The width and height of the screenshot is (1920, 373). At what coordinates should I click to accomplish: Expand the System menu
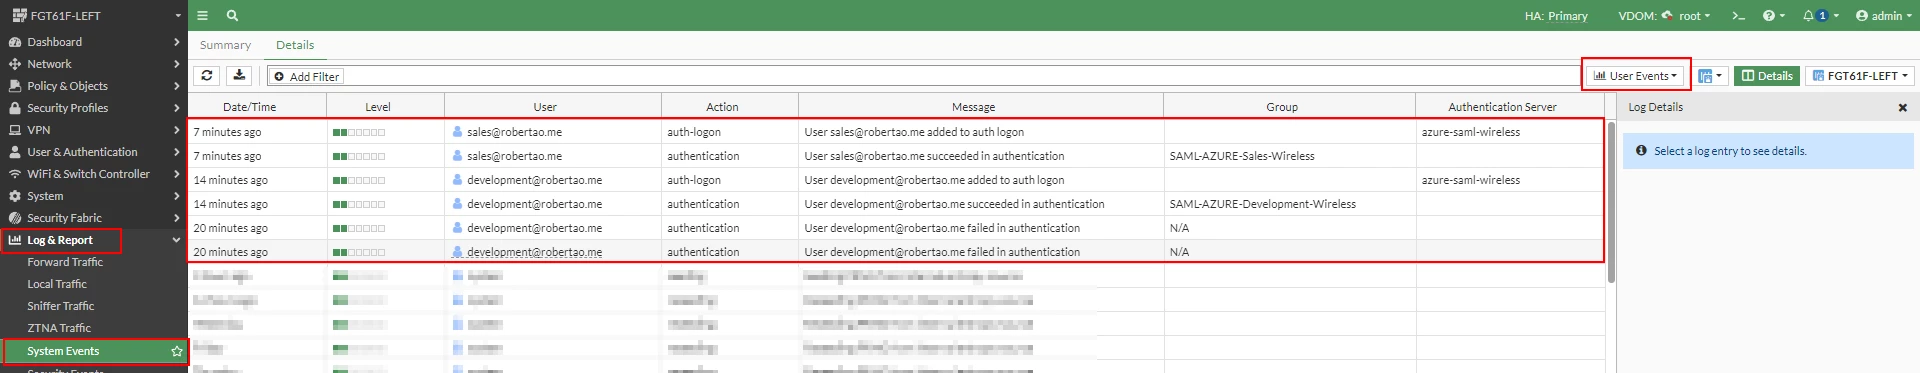point(94,196)
